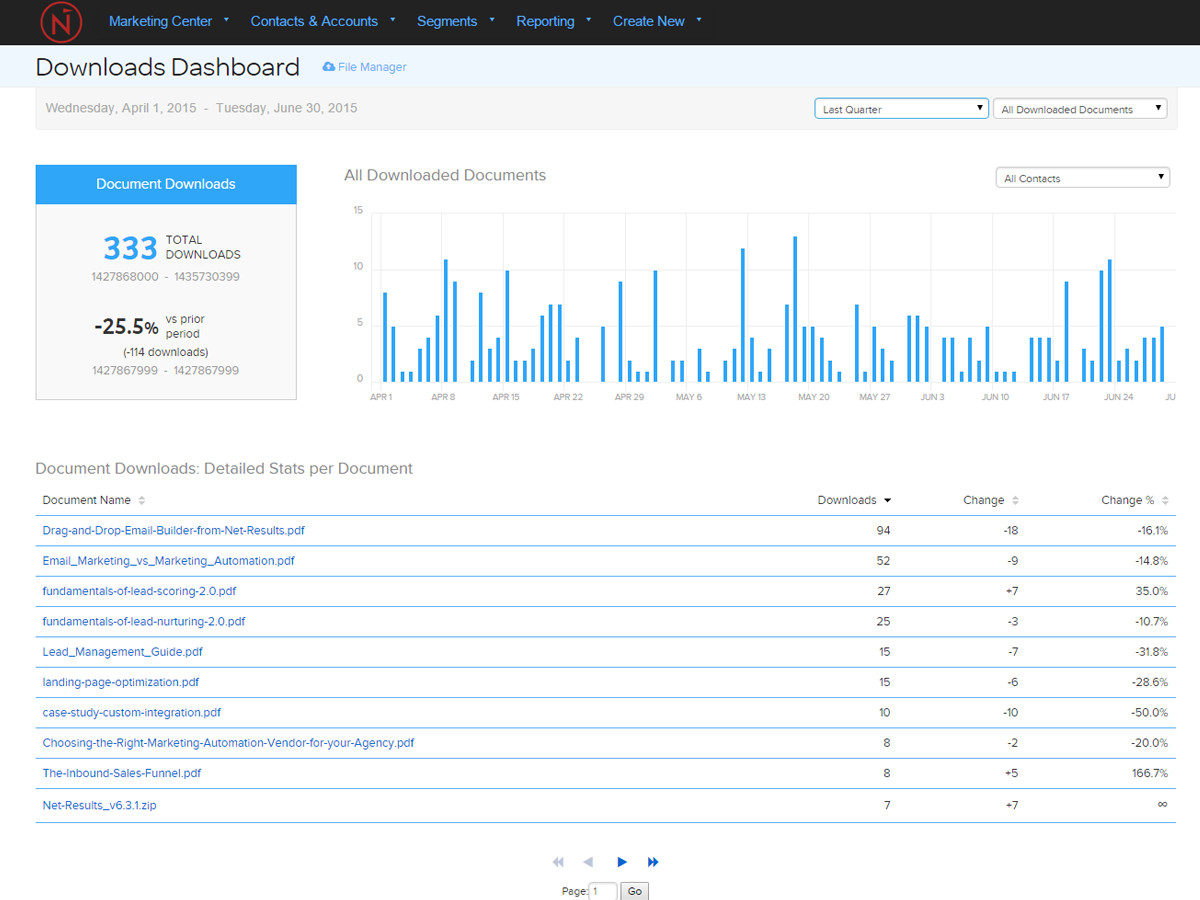Click the Document Name column header
1200x900 pixels.
(x=86, y=500)
